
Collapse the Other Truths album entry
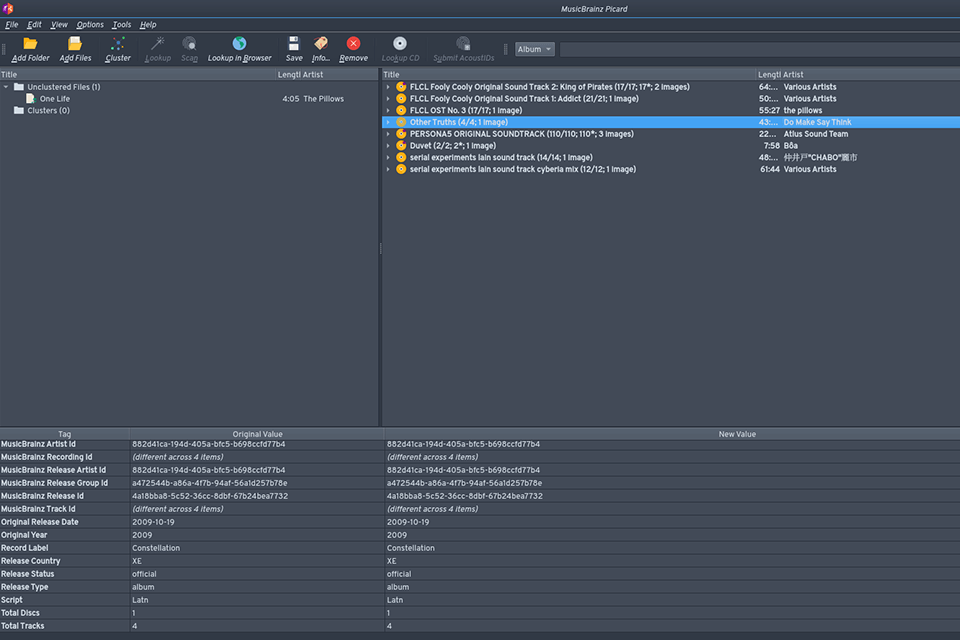coord(390,121)
